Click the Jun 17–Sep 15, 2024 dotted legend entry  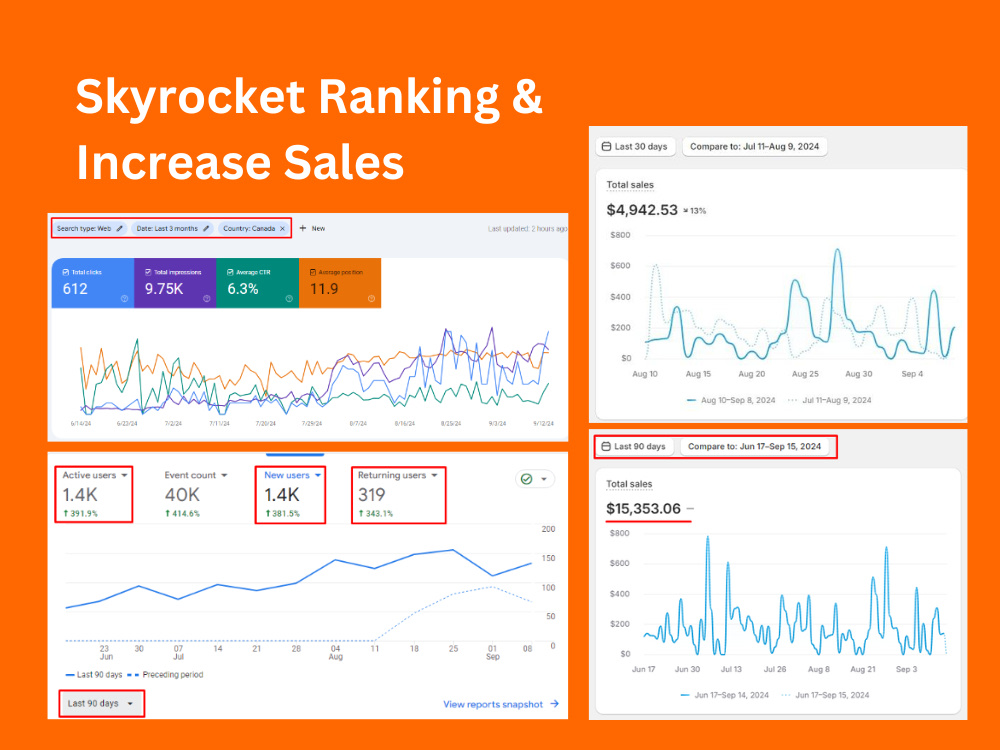click(x=825, y=695)
